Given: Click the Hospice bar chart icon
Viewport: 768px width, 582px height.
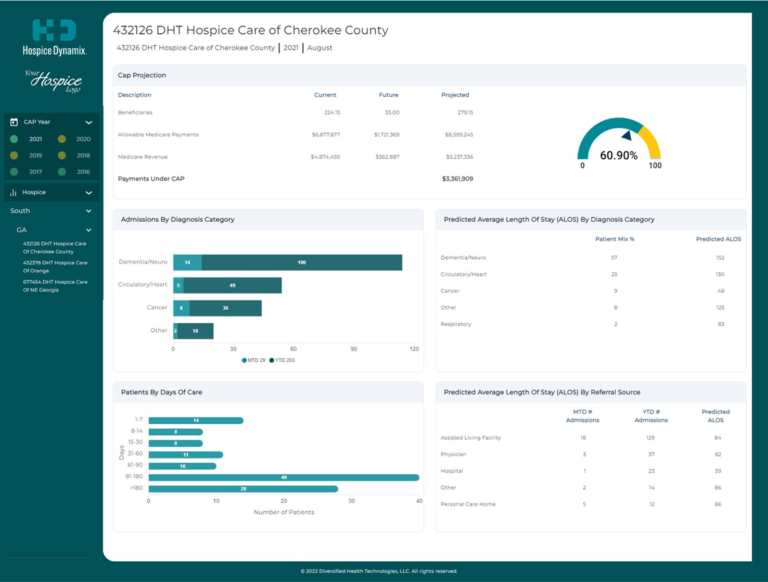Looking at the screenshot, I should tap(13, 193).
